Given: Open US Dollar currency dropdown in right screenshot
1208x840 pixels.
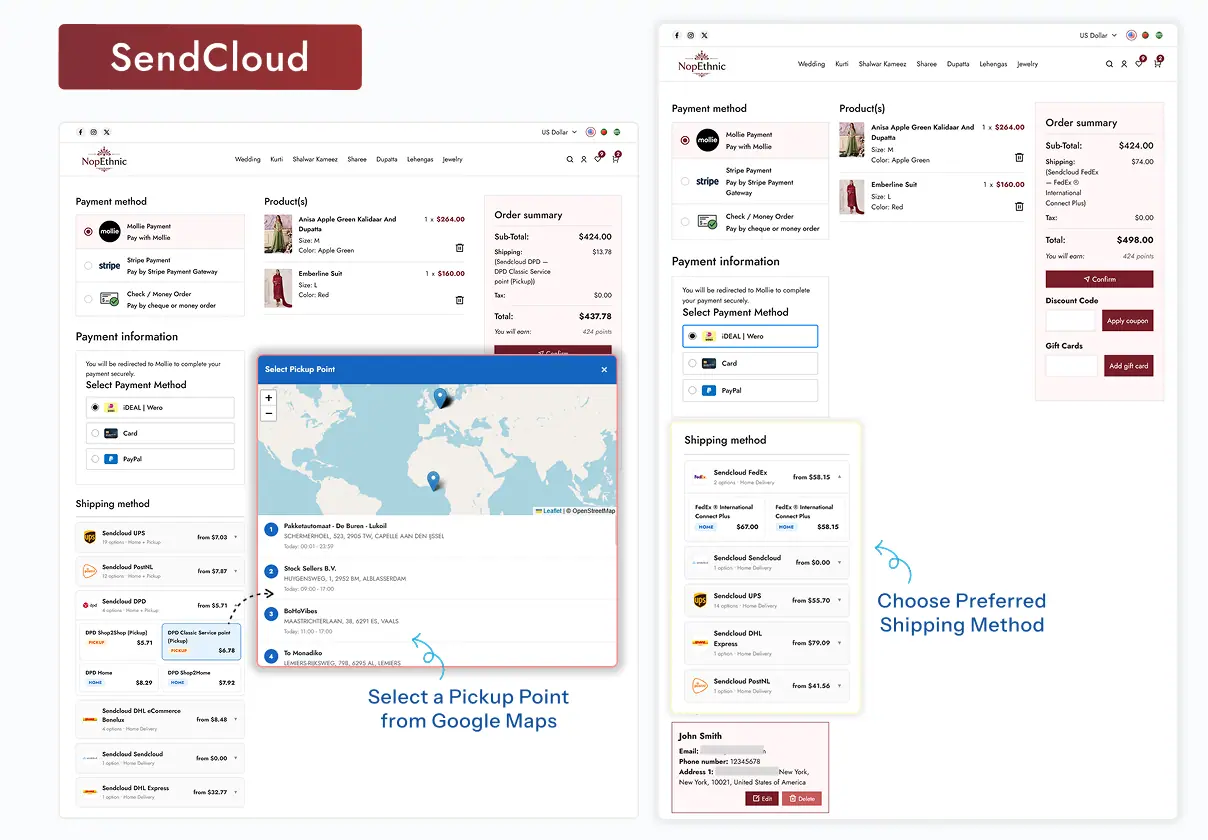Looking at the screenshot, I should (1098, 35).
